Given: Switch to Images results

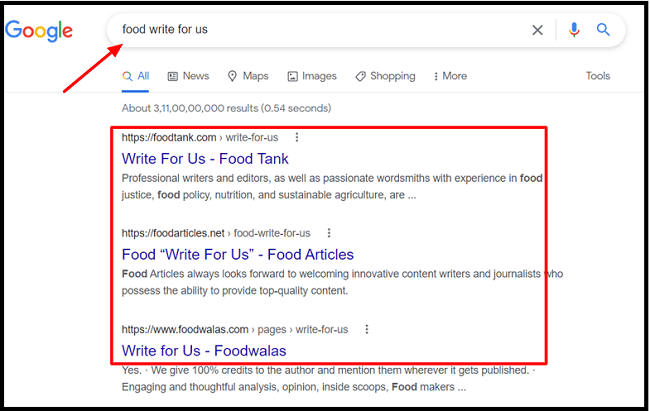Looking at the screenshot, I should 312,76.
